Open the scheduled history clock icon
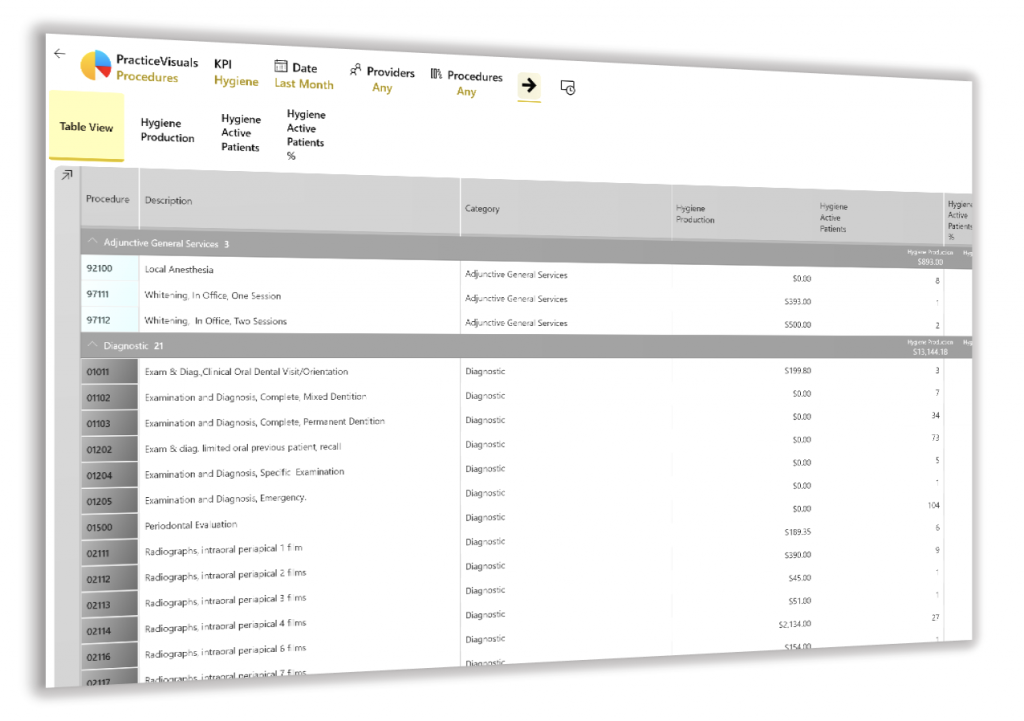This screenshot has height=721, width=1024. 567,88
